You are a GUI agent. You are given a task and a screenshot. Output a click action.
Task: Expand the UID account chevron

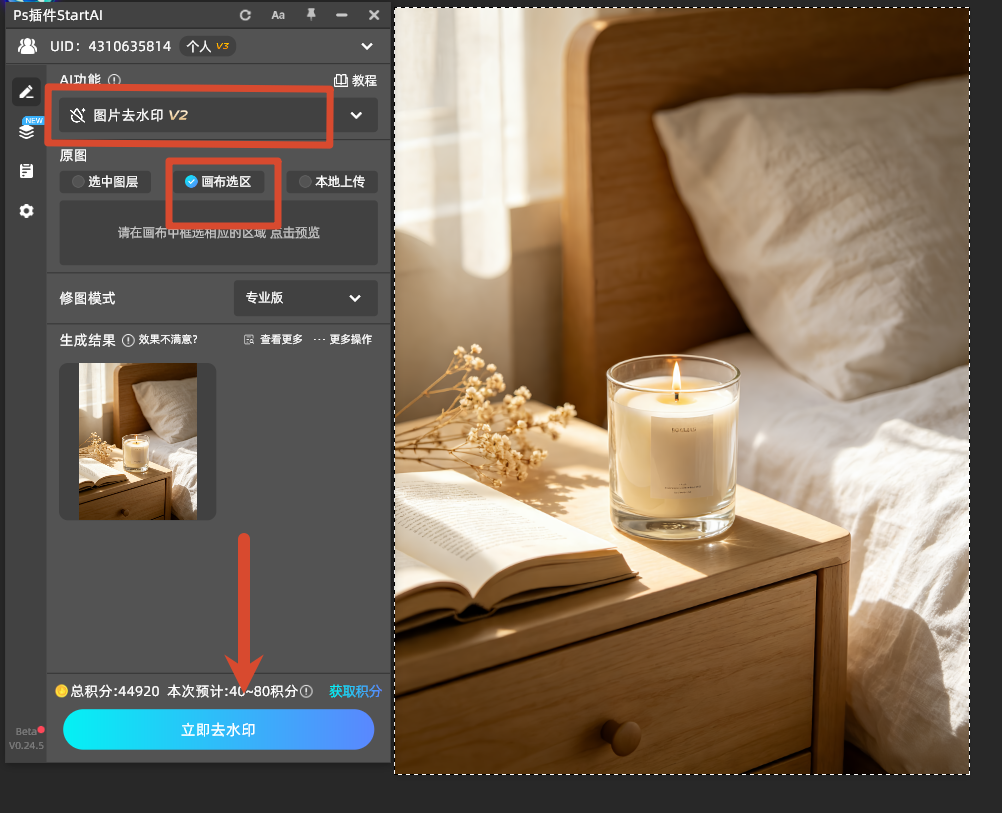tap(367, 46)
